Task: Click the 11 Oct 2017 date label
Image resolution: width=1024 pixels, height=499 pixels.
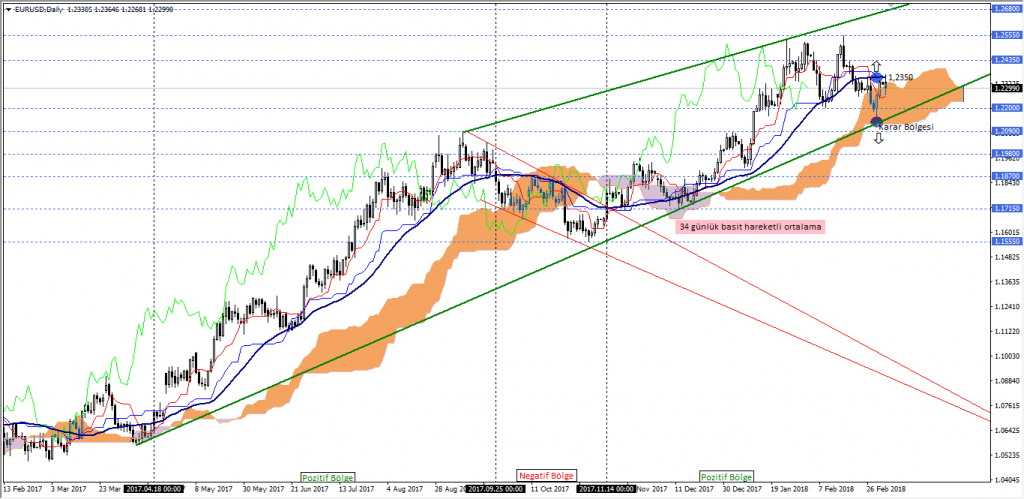Action: pyautogui.click(x=549, y=489)
